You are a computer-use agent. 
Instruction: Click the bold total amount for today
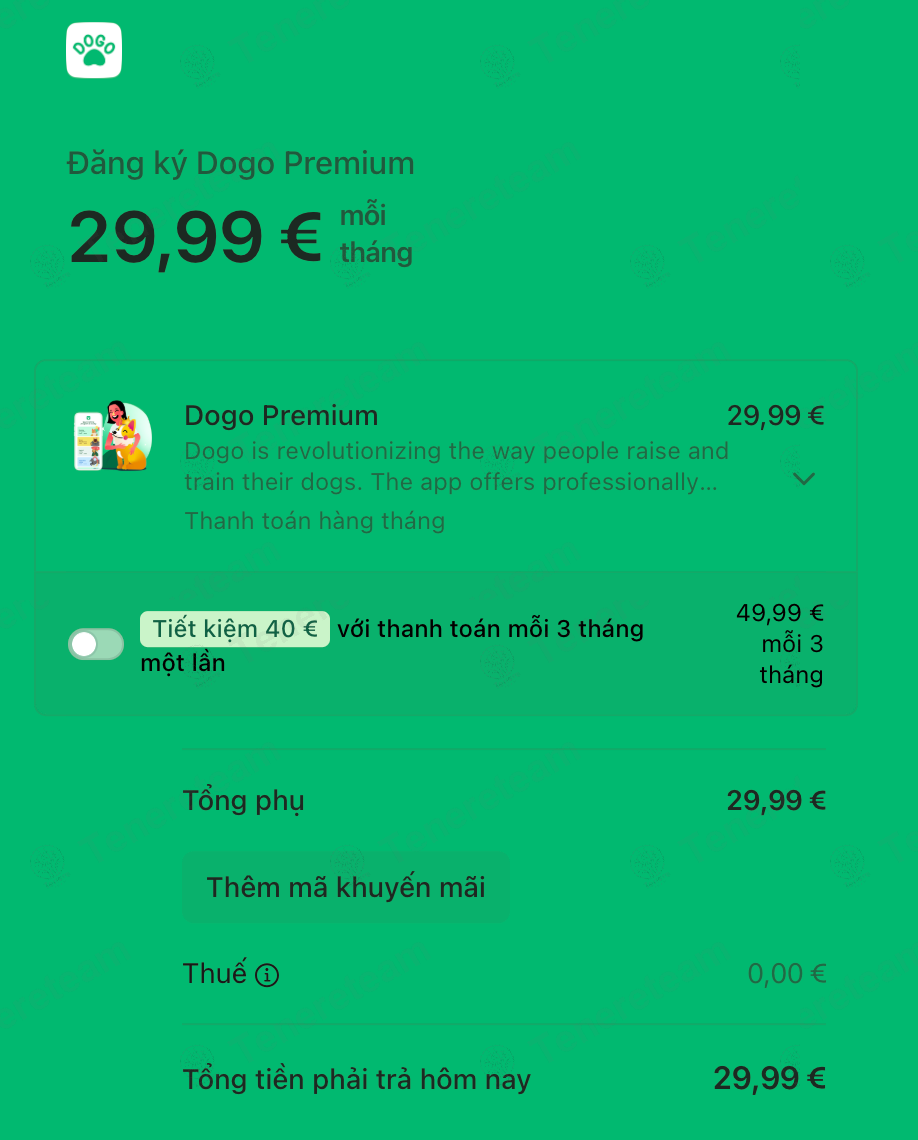tap(769, 1078)
